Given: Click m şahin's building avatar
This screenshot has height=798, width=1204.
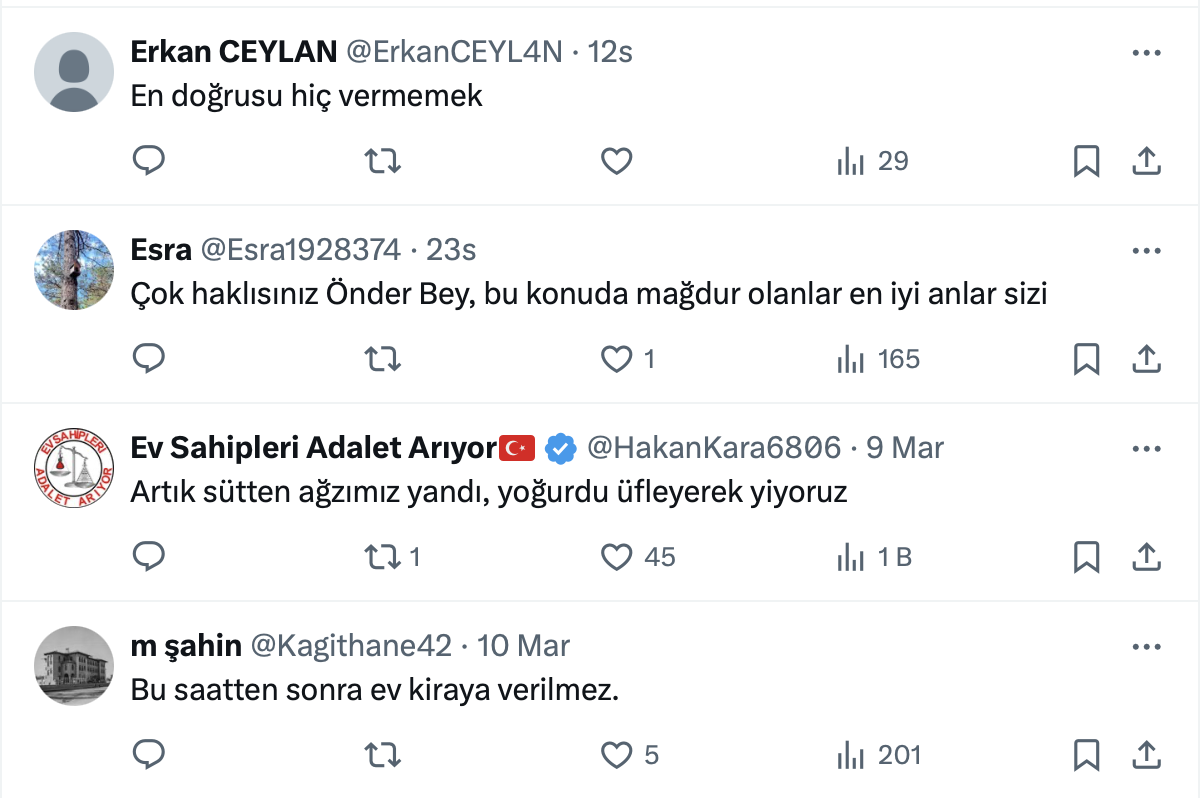Looking at the screenshot, I should point(74,666).
